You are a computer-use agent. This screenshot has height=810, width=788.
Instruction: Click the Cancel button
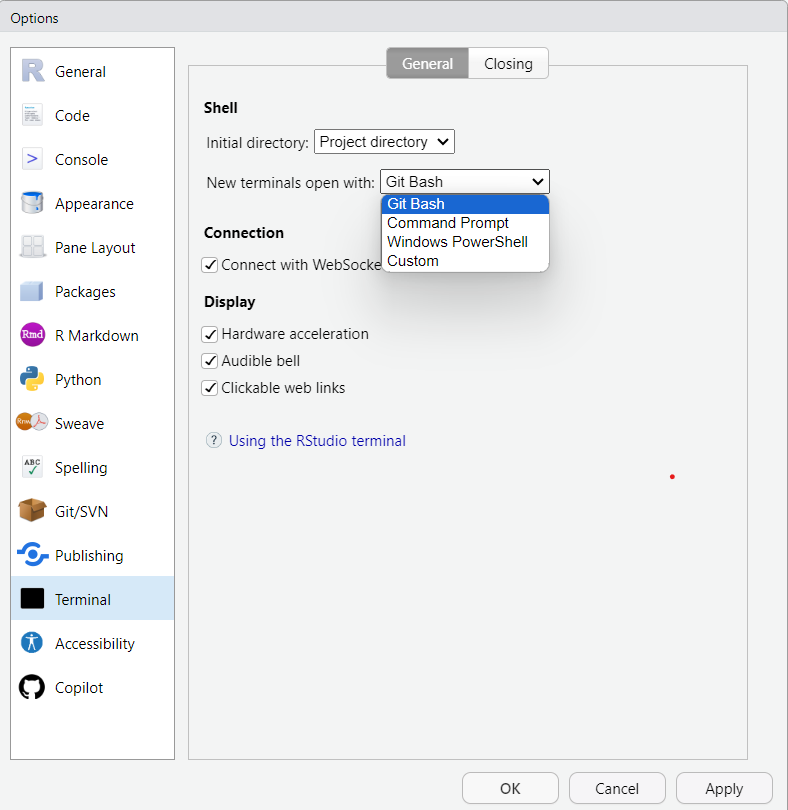(617, 788)
